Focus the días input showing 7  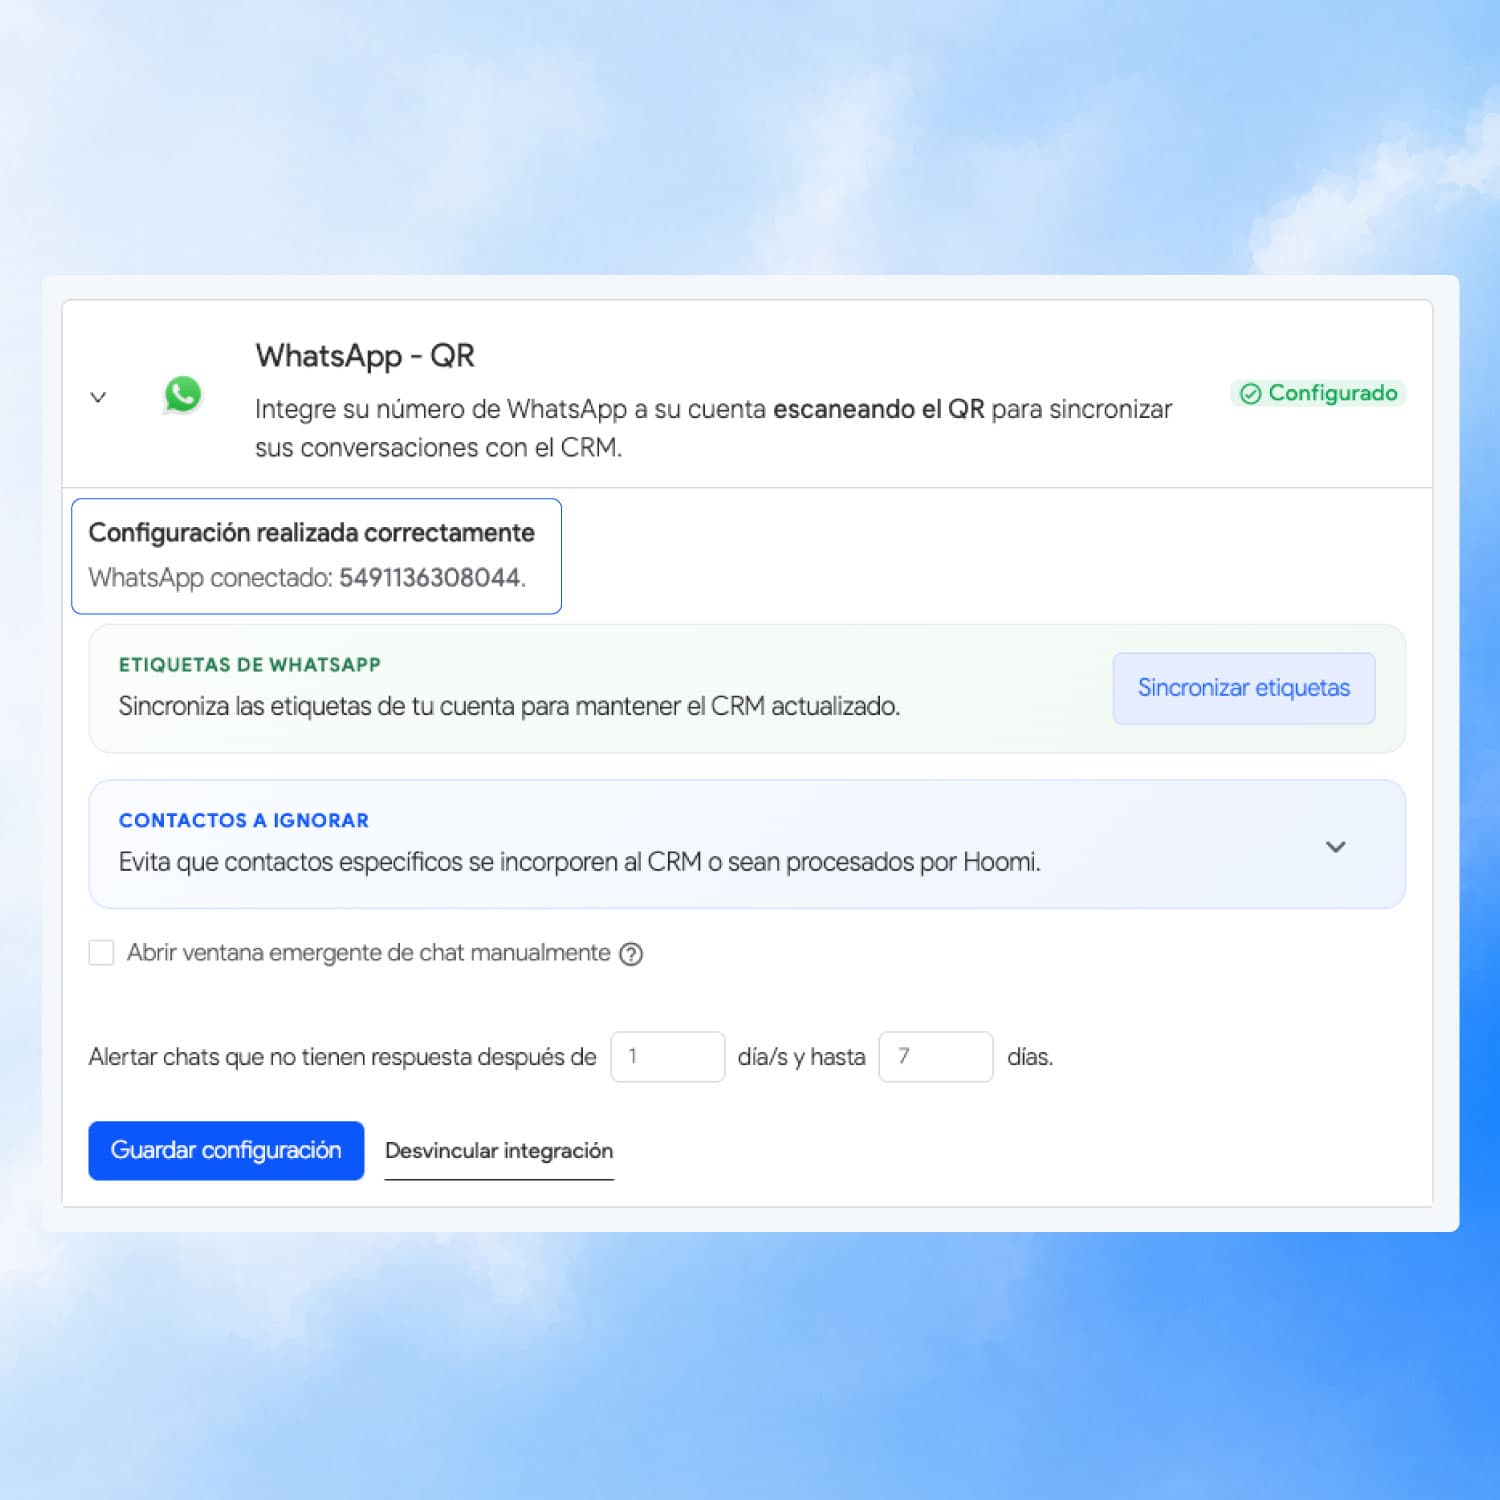pos(936,1056)
